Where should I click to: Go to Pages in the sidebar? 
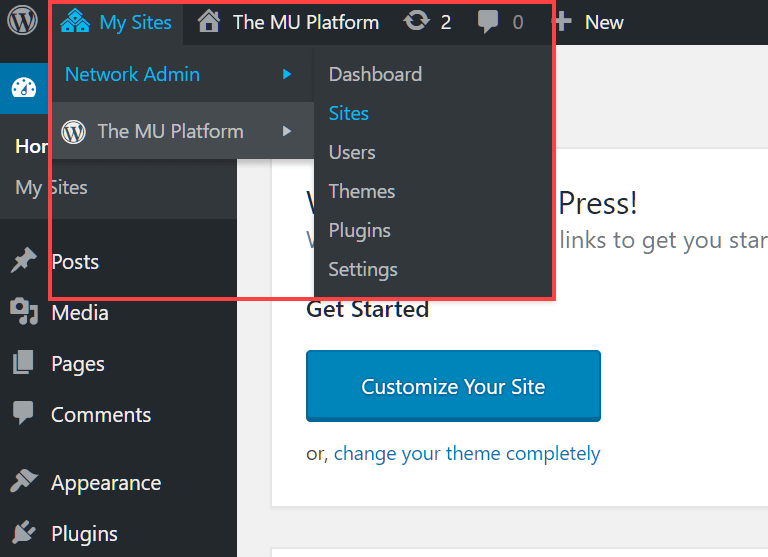point(78,364)
